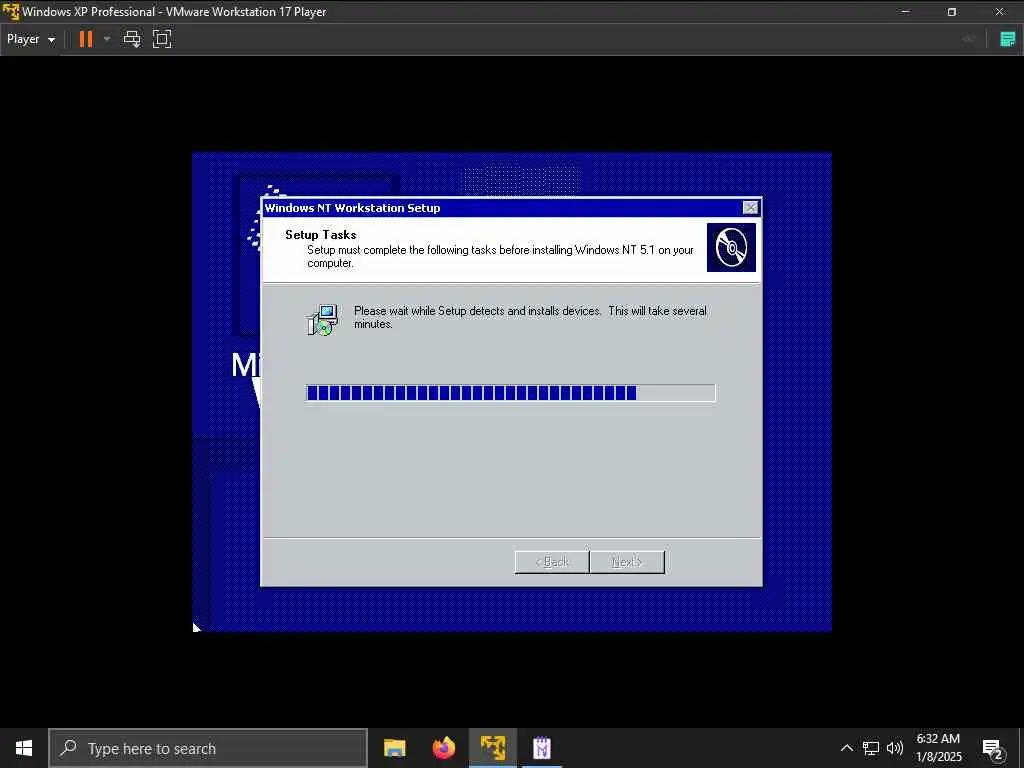The height and width of the screenshot is (768, 1024).
Task: Open the network status tray icon
Action: [871, 748]
